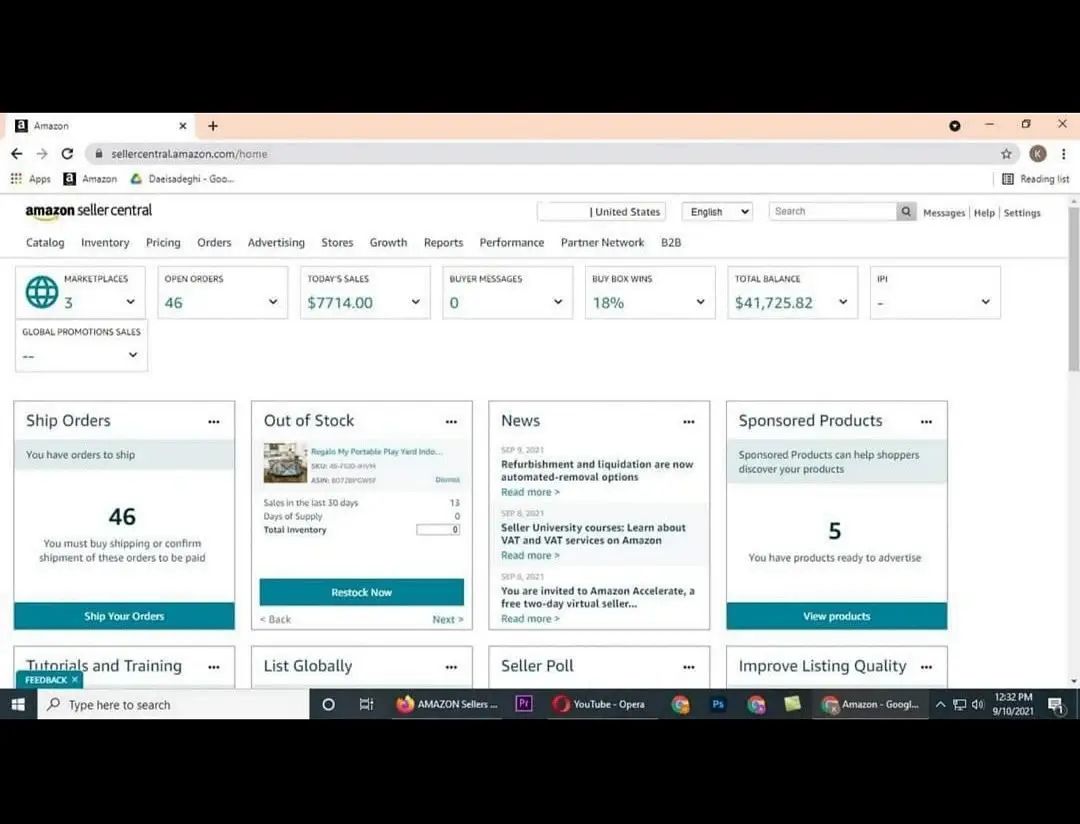Open the Partner Network menu
The width and height of the screenshot is (1080, 824).
[603, 243]
